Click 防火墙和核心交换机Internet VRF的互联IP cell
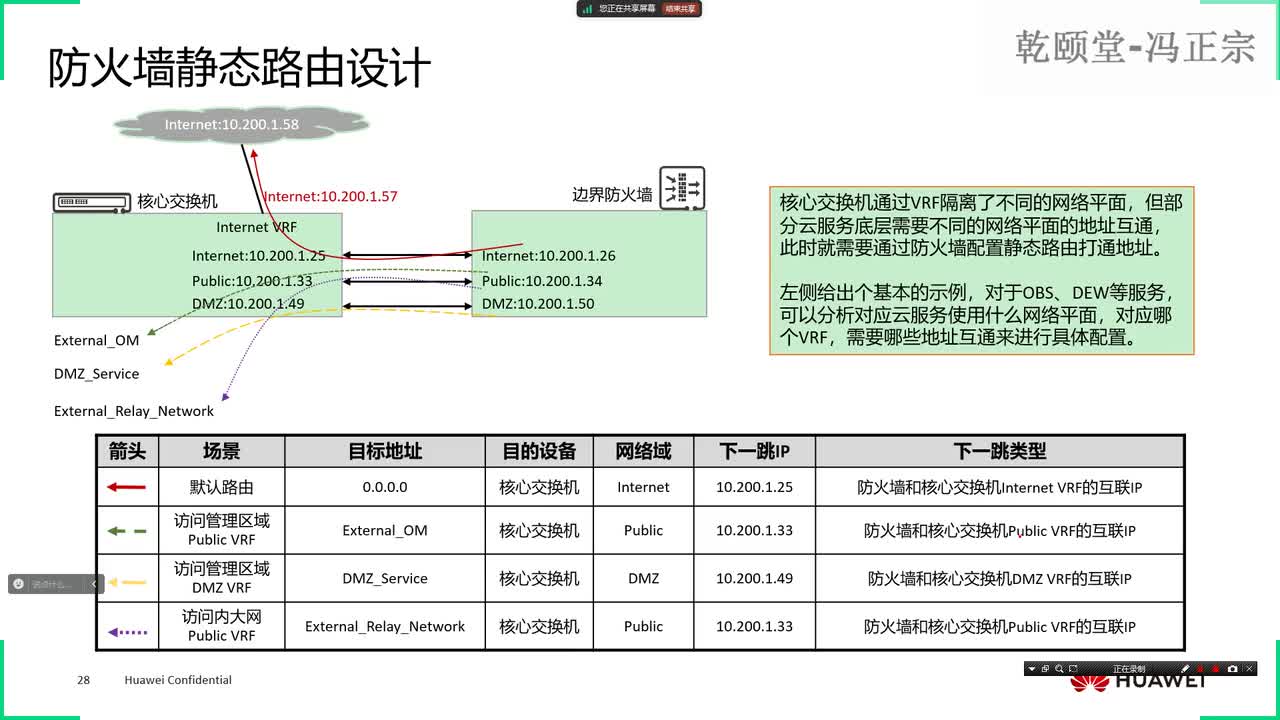 coord(1000,487)
